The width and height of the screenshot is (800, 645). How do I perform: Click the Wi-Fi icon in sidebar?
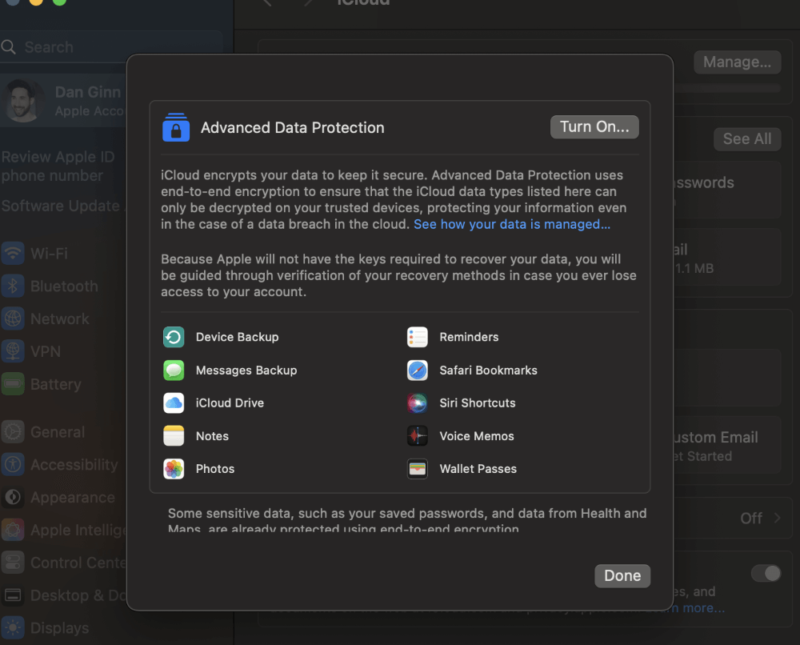click(13, 253)
